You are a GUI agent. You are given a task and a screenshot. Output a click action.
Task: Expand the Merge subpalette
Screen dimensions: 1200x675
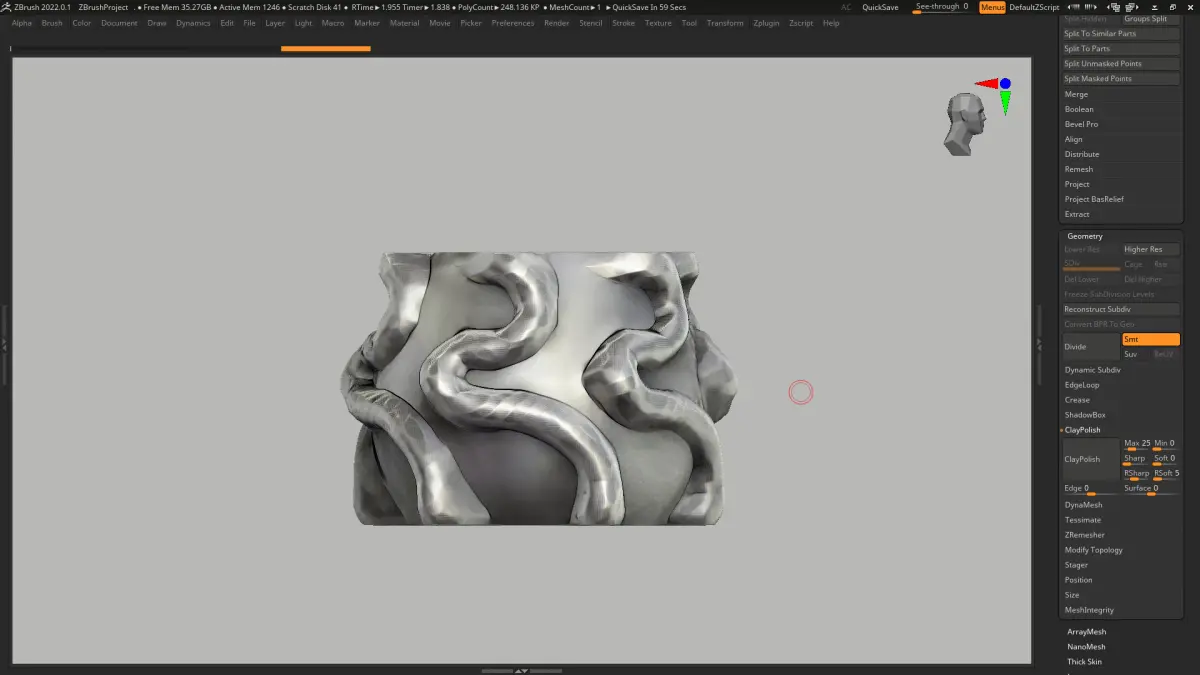click(1076, 94)
